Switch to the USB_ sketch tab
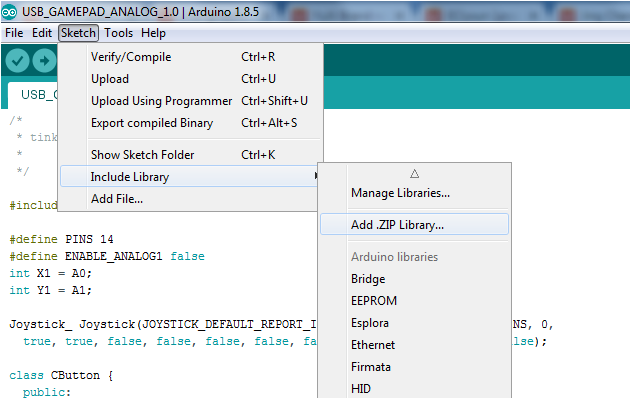 (x=33, y=95)
